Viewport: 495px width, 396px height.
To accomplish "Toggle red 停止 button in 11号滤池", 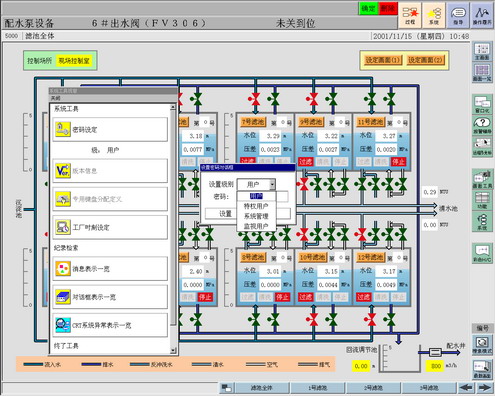I will click(x=398, y=162).
